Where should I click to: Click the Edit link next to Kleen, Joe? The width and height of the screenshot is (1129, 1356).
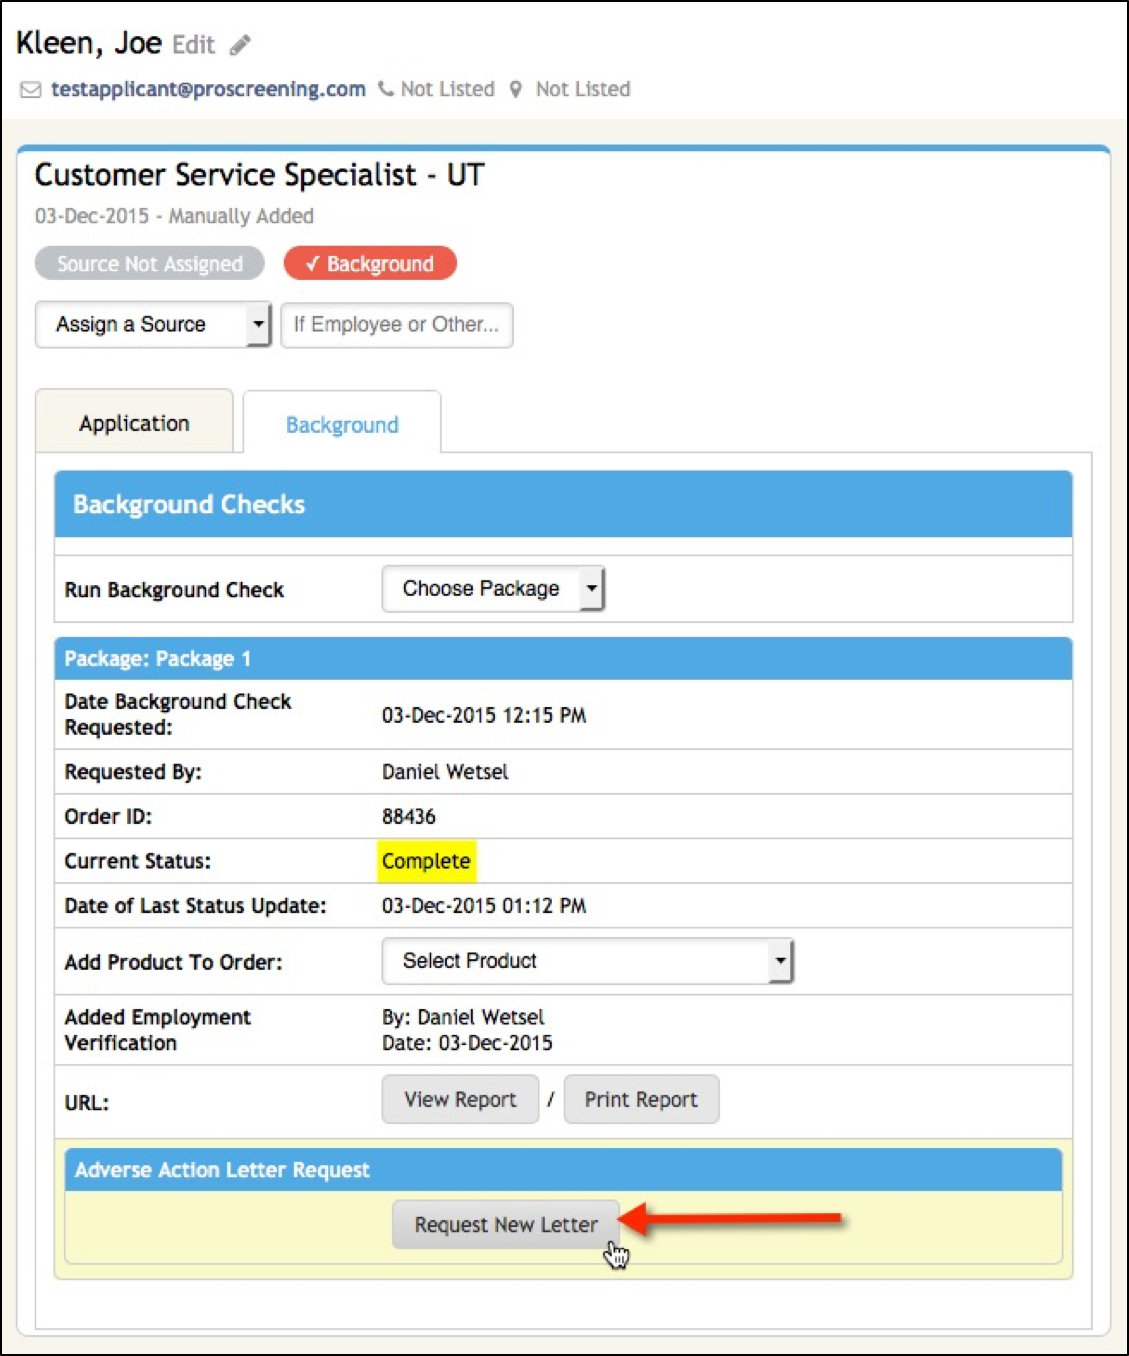coord(193,45)
